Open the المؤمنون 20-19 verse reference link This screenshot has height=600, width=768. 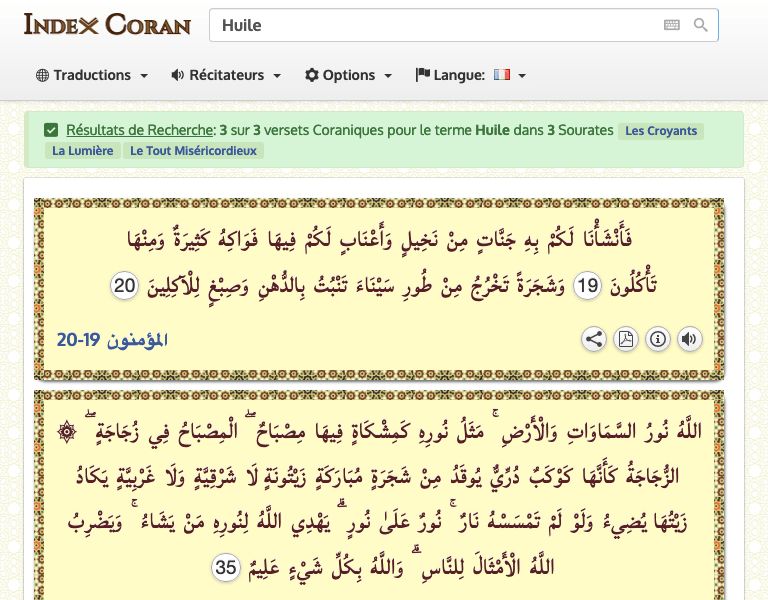(x=112, y=339)
